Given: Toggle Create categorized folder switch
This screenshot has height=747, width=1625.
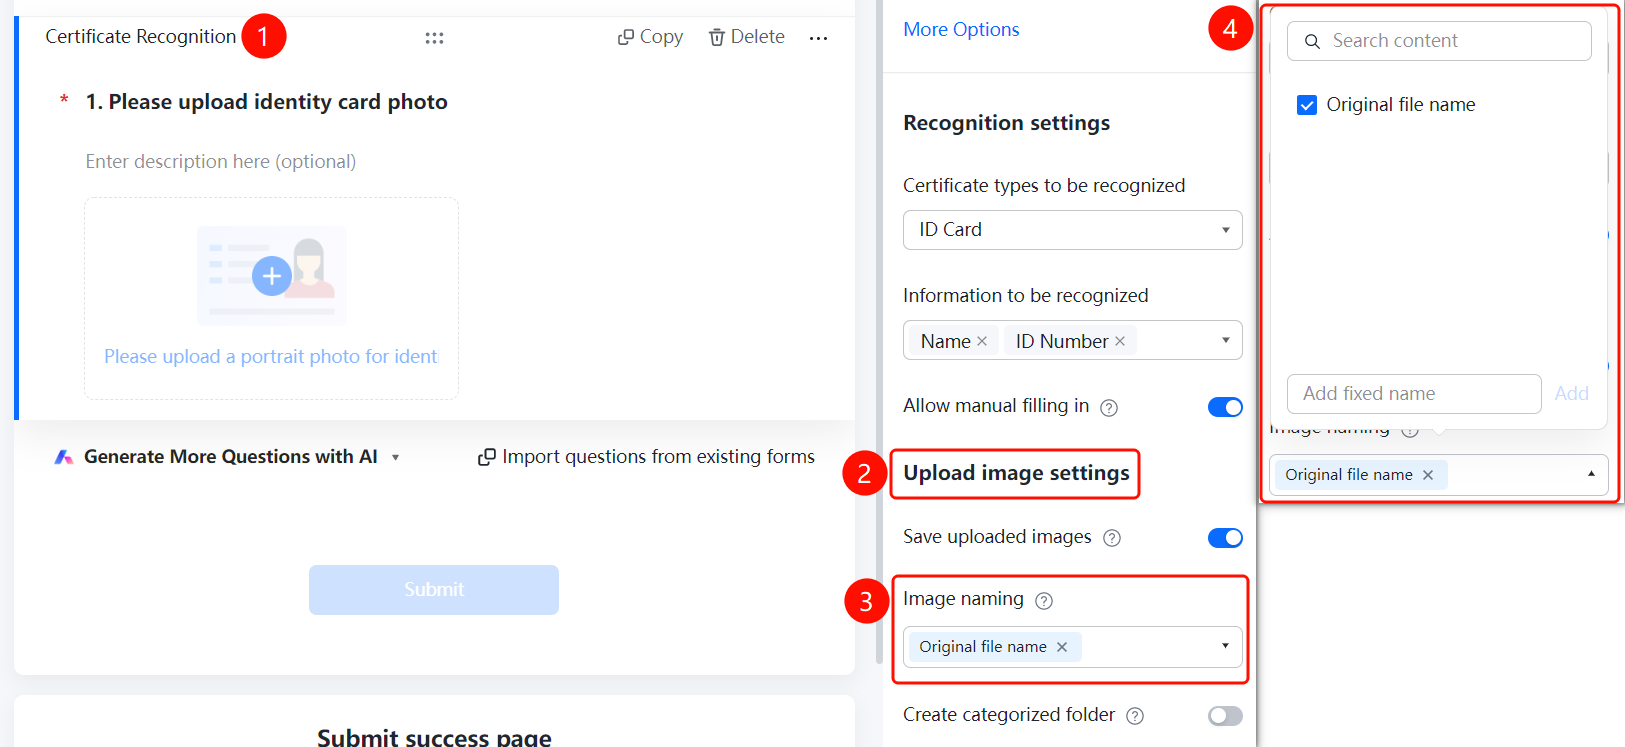Looking at the screenshot, I should pyautogui.click(x=1225, y=716).
